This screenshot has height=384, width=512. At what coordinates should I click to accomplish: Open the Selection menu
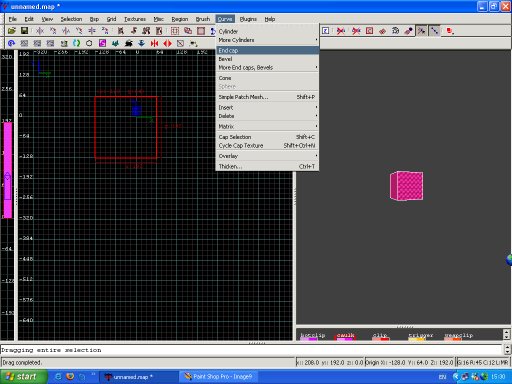(x=71, y=19)
